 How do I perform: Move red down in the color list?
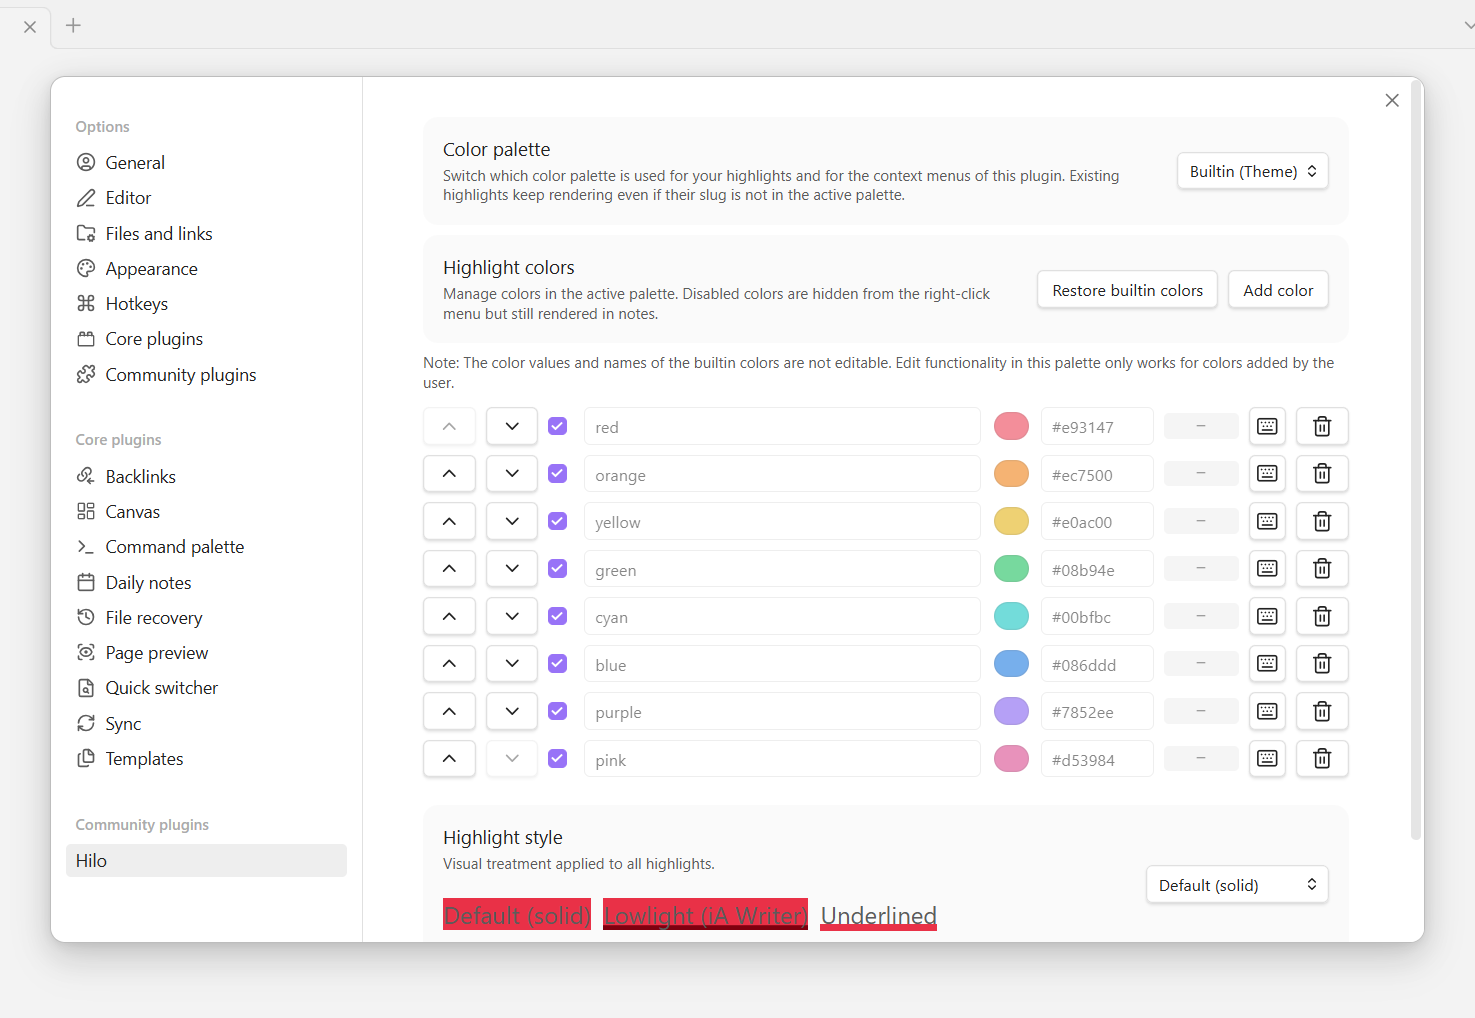512,426
